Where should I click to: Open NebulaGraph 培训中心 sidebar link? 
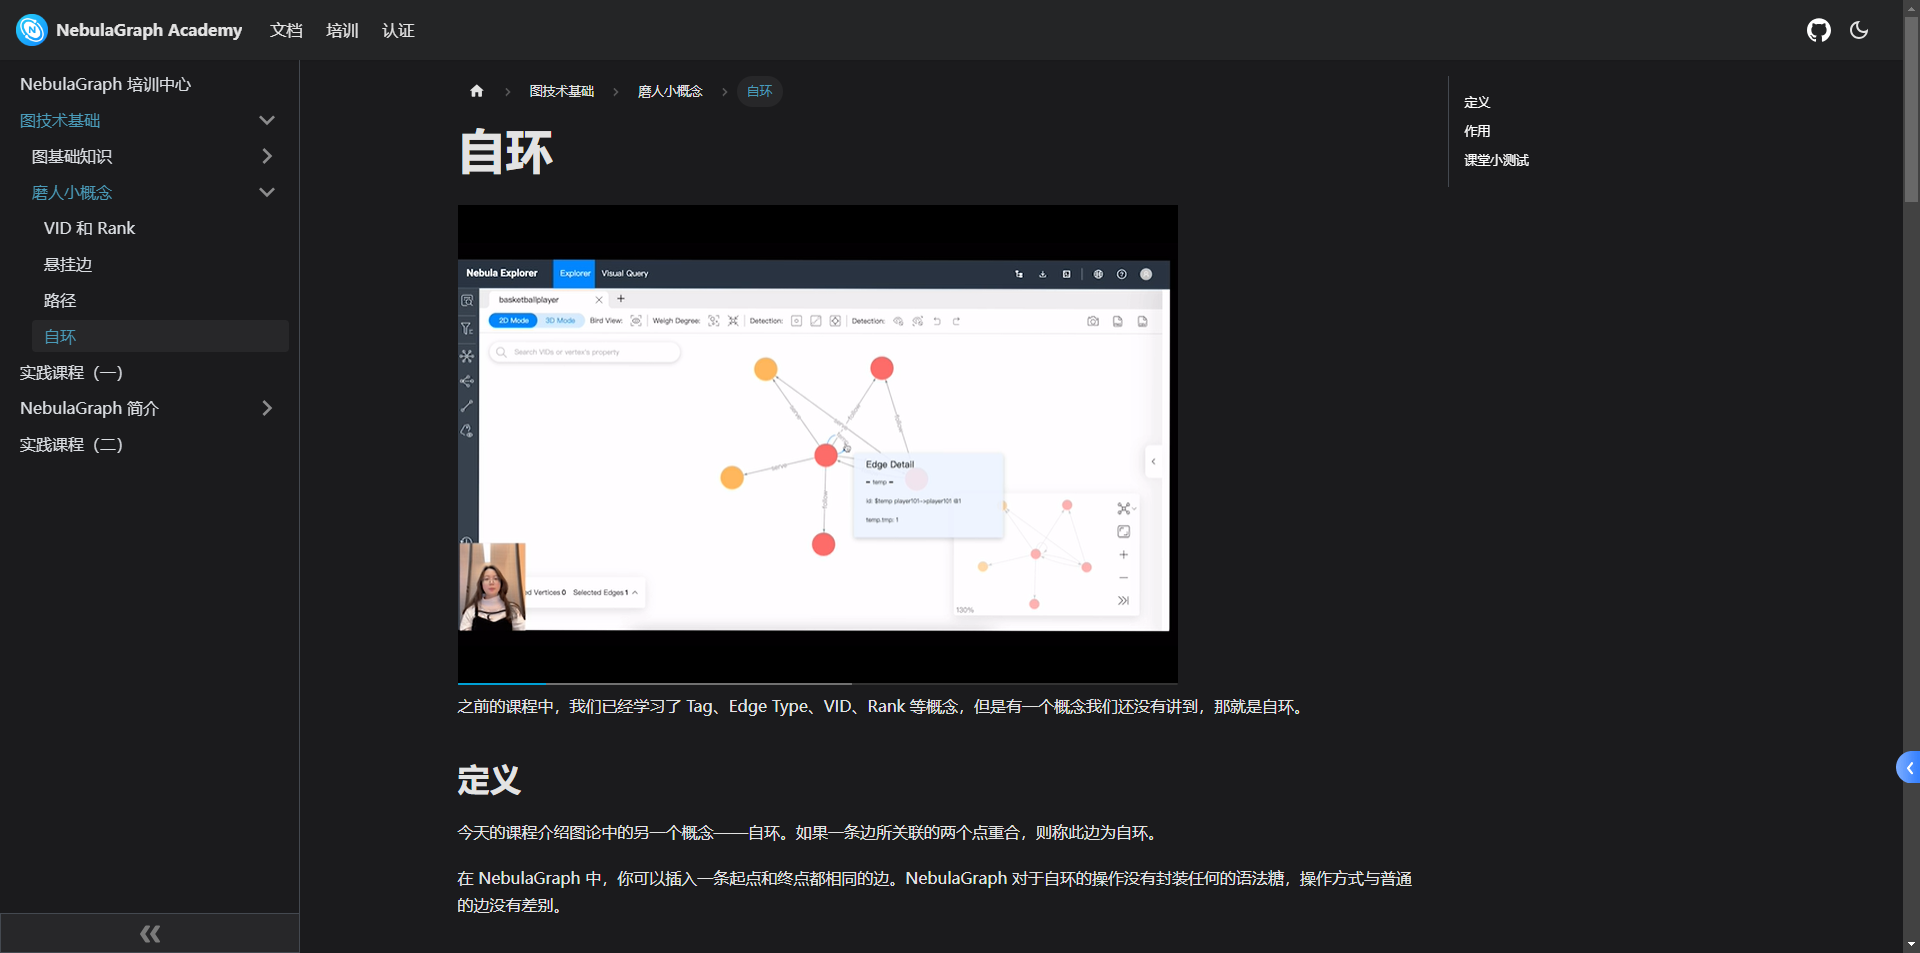(x=105, y=84)
